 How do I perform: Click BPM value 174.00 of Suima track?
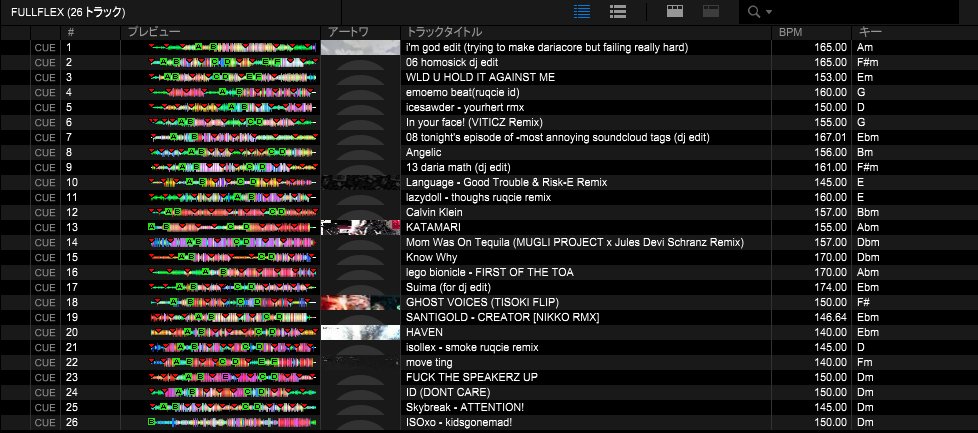(x=830, y=287)
